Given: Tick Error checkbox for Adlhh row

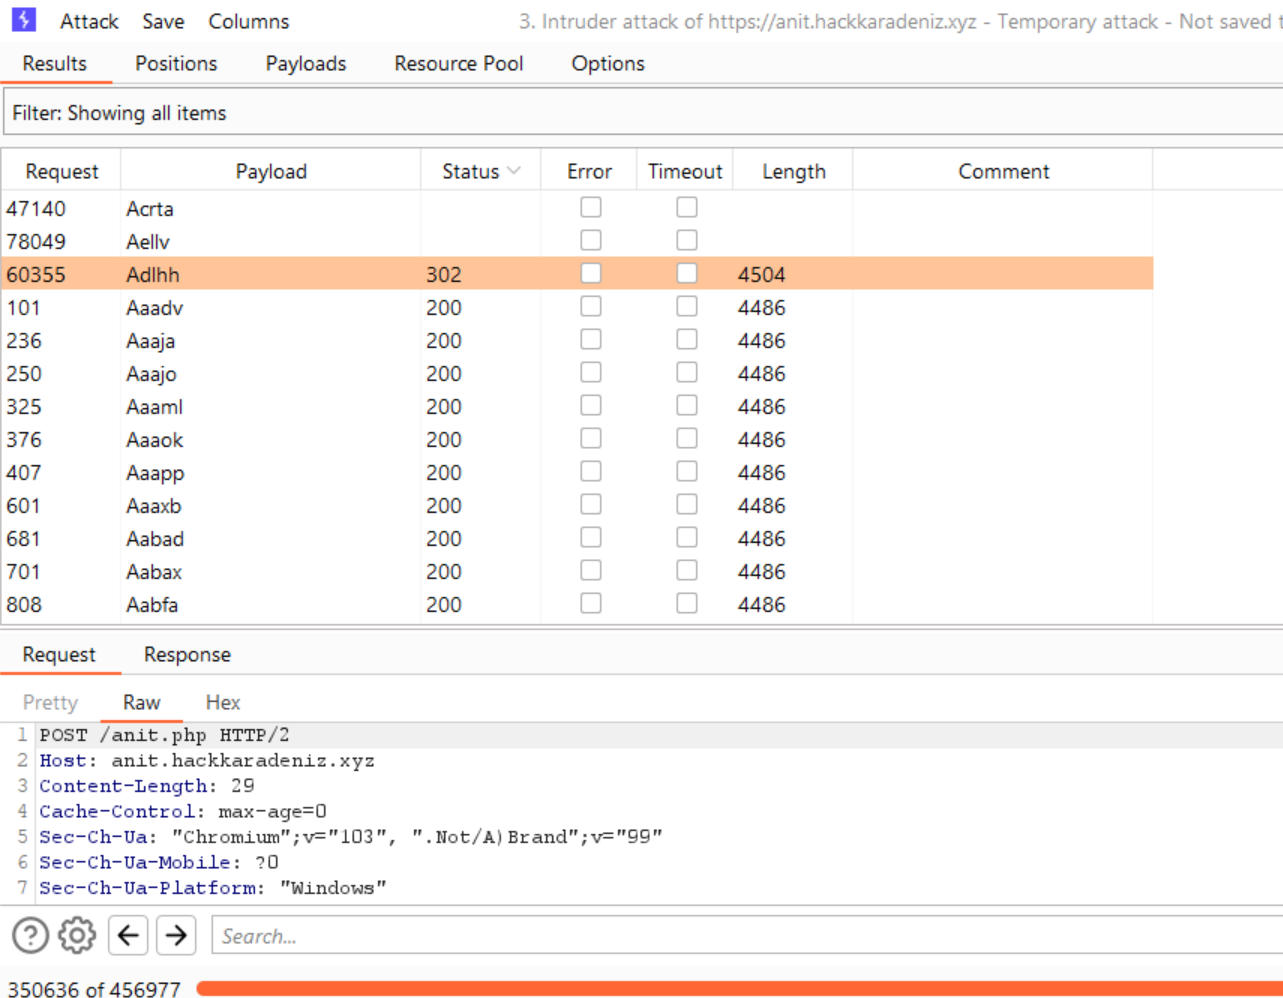Looking at the screenshot, I should pos(591,273).
